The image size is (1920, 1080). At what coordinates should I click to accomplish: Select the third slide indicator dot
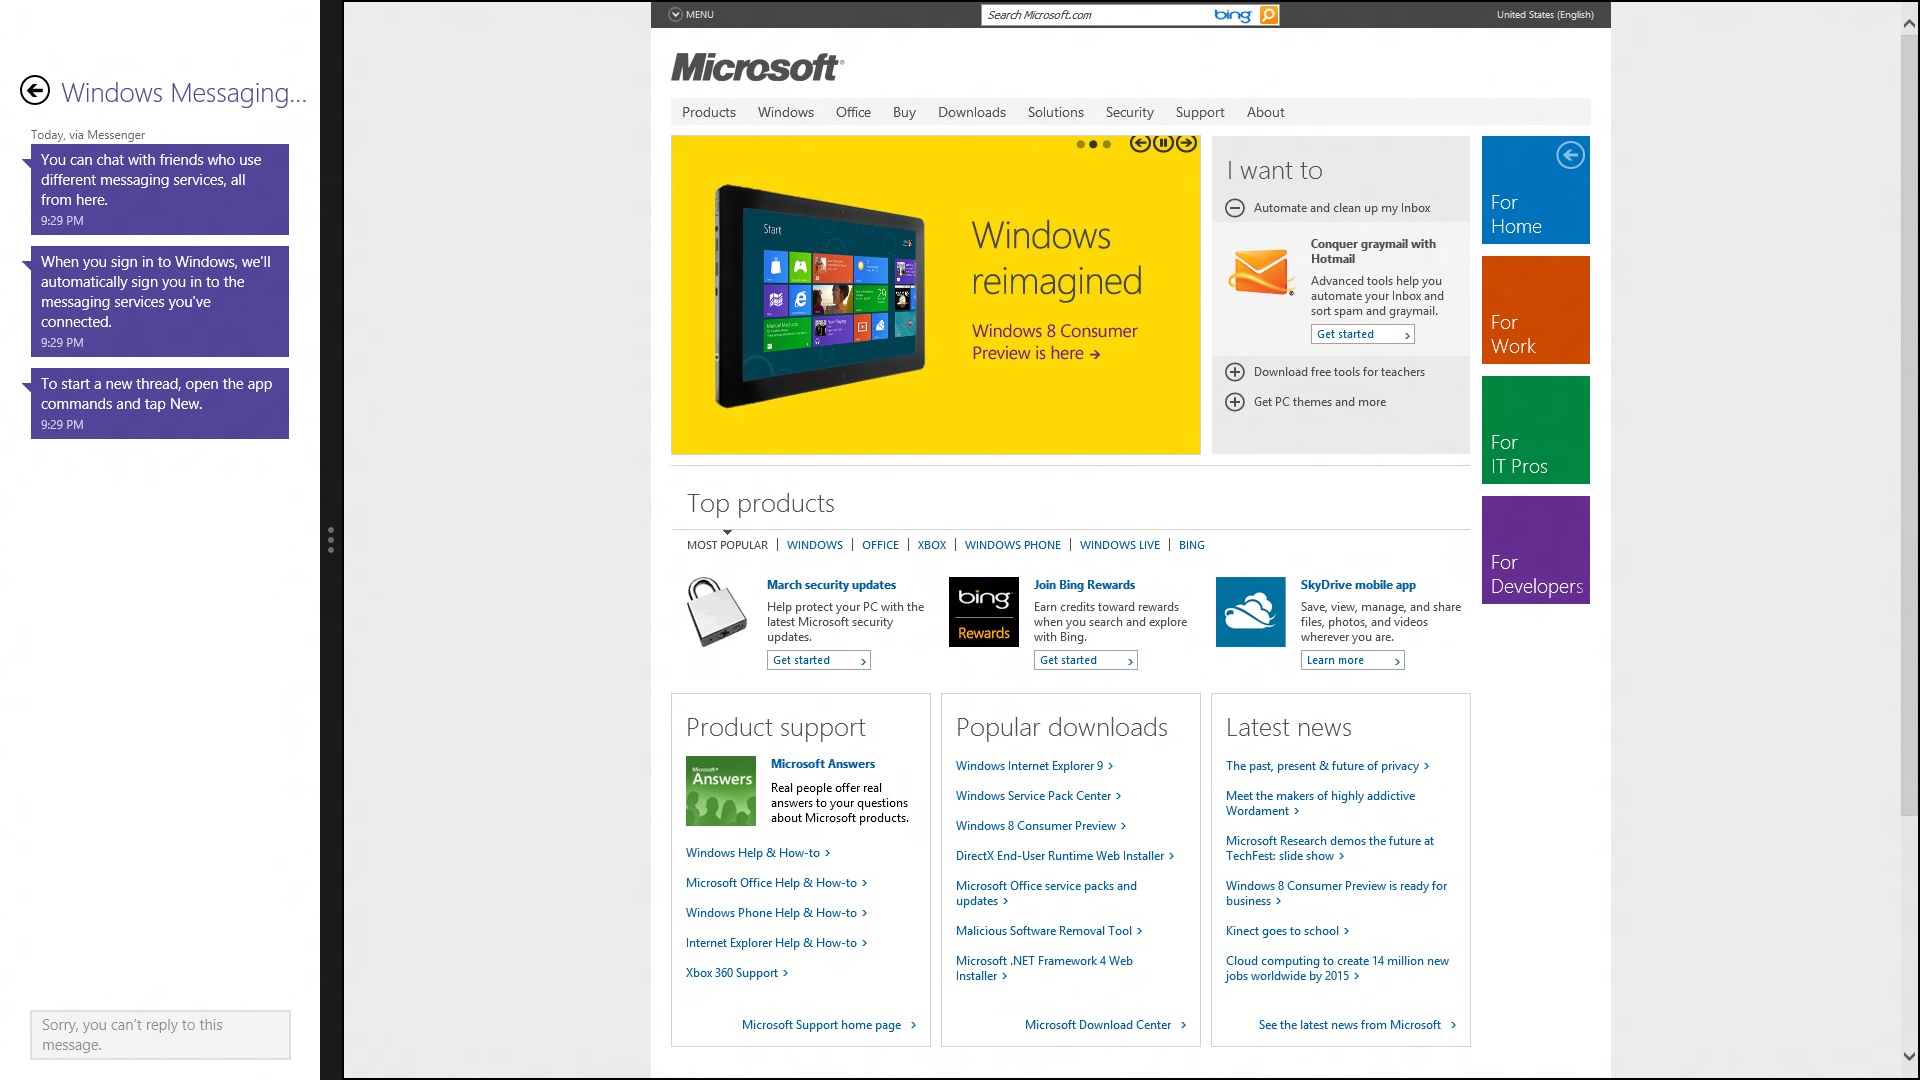click(x=1107, y=144)
